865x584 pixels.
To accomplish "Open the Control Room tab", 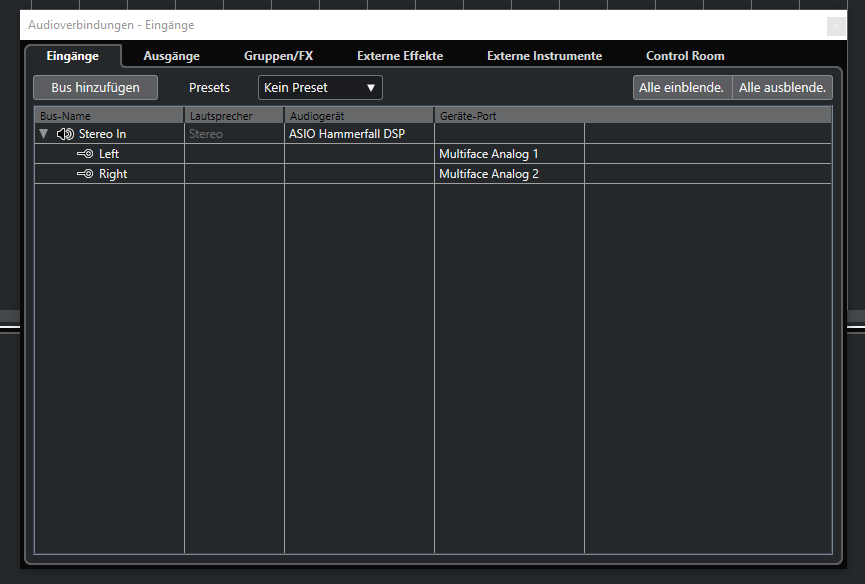I will [685, 56].
